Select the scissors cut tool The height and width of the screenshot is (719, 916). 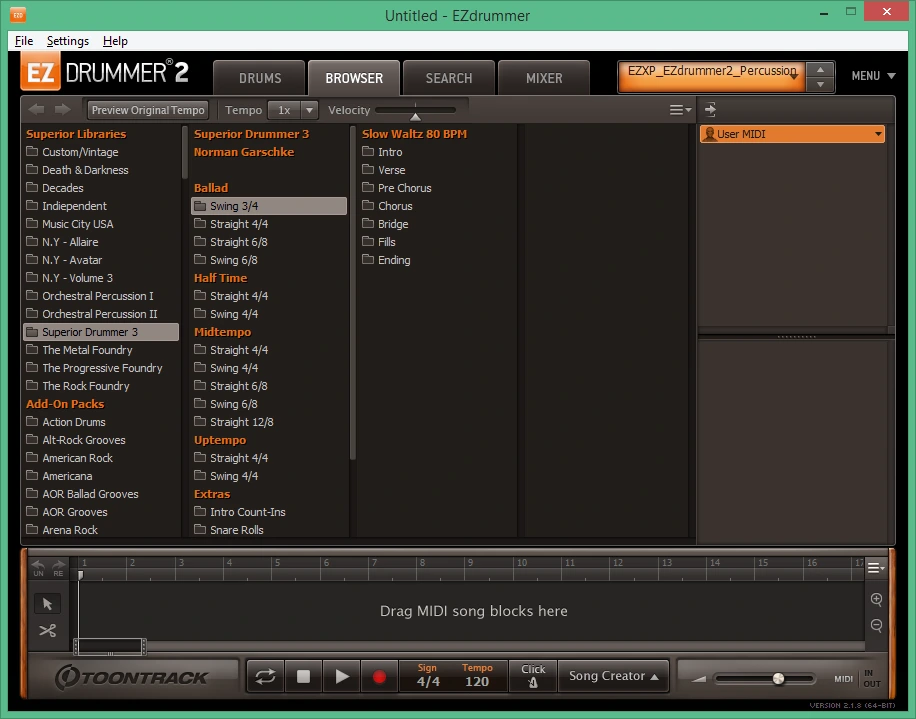(x=47, y=631)
